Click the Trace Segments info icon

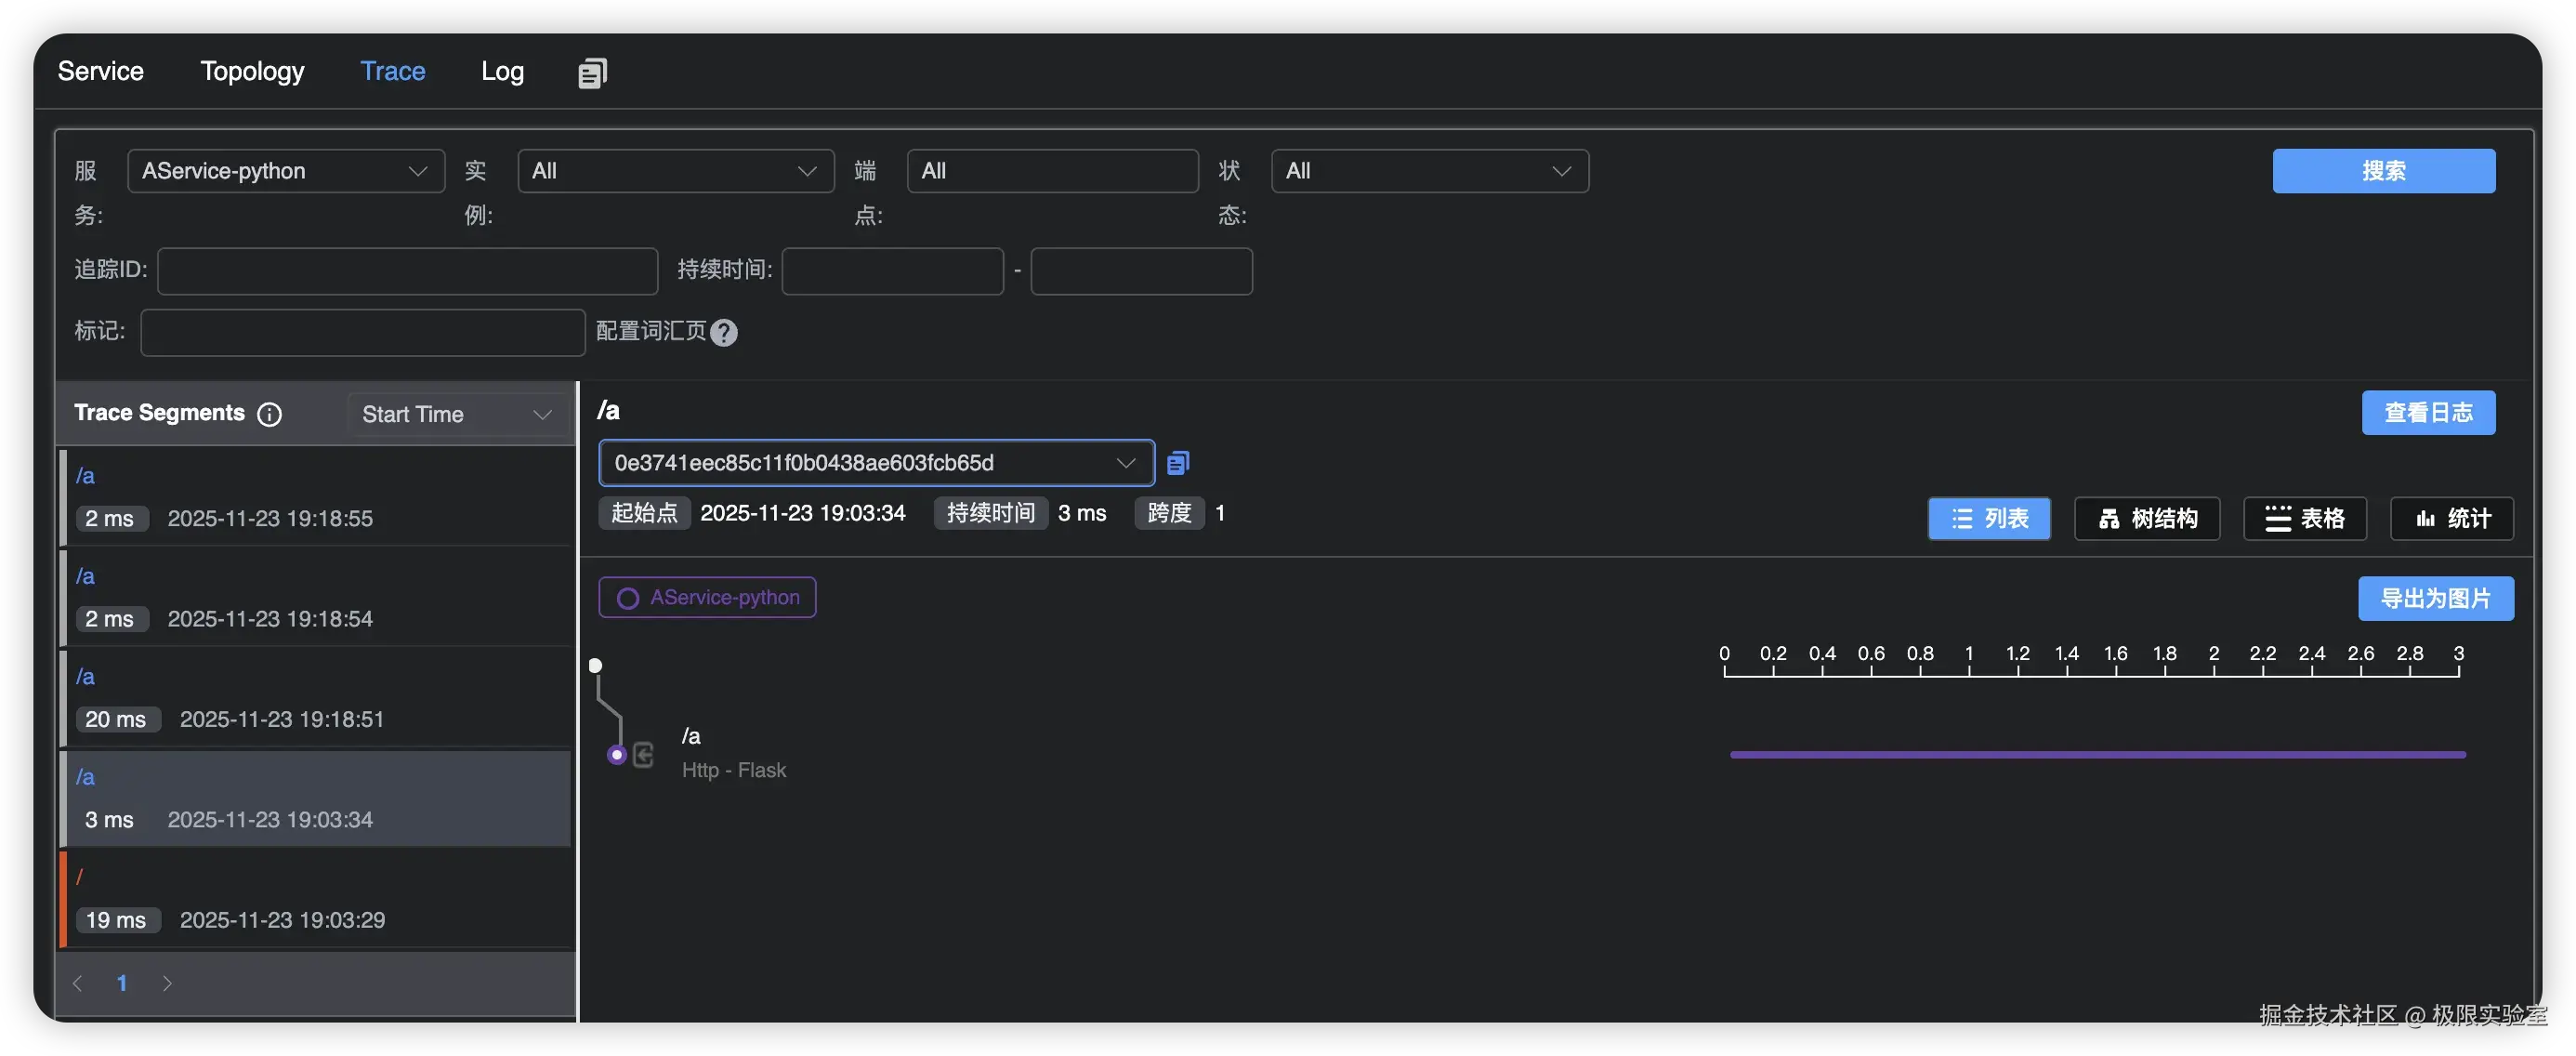[269, 414]
